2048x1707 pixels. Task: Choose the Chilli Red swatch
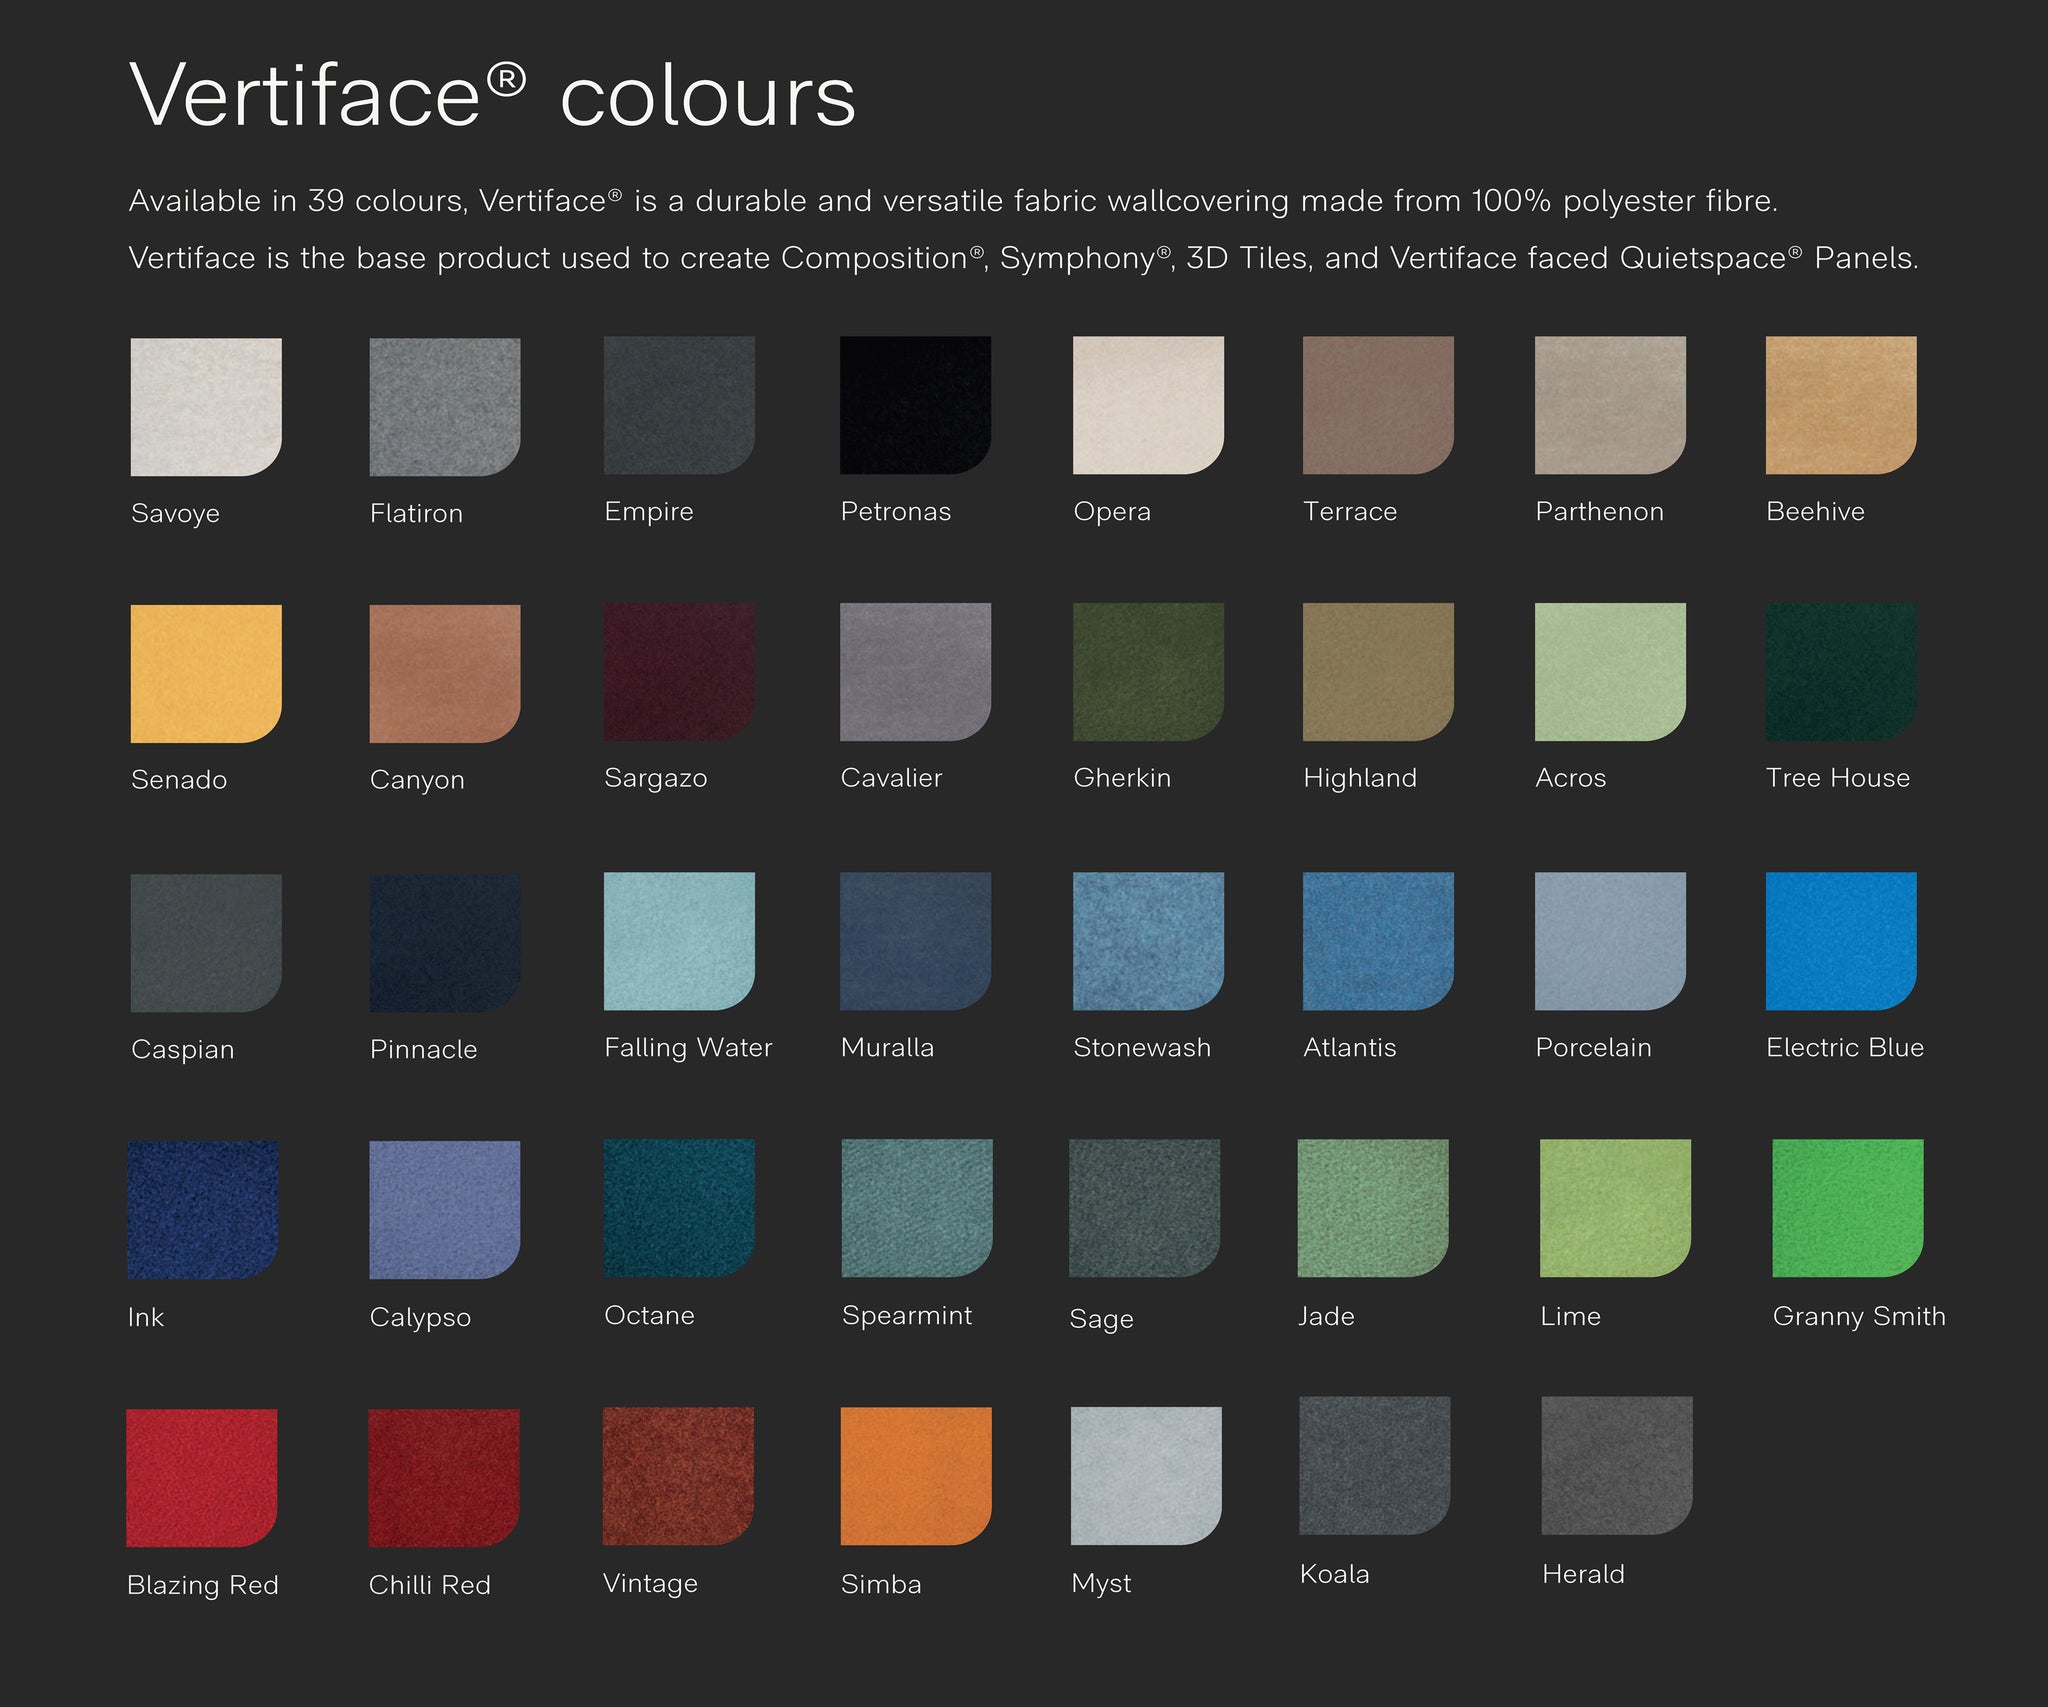pyautogui.click(x=444, y=1478)
